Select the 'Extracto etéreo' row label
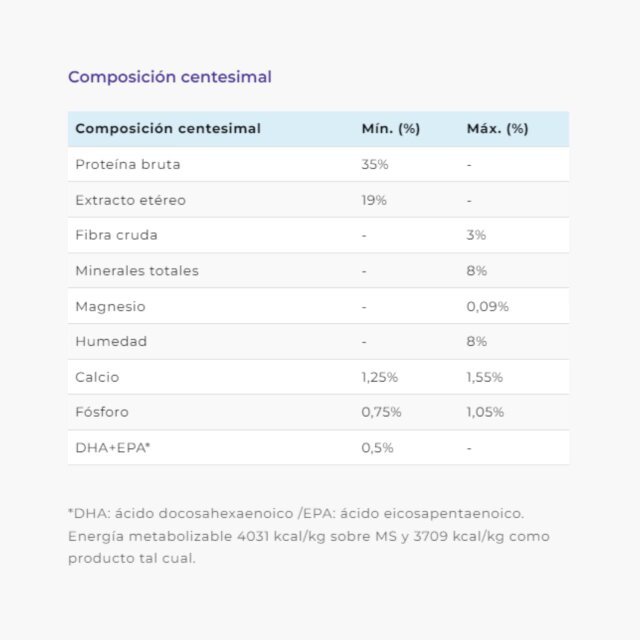Screen dimensions: 640x640 point(131,200)
